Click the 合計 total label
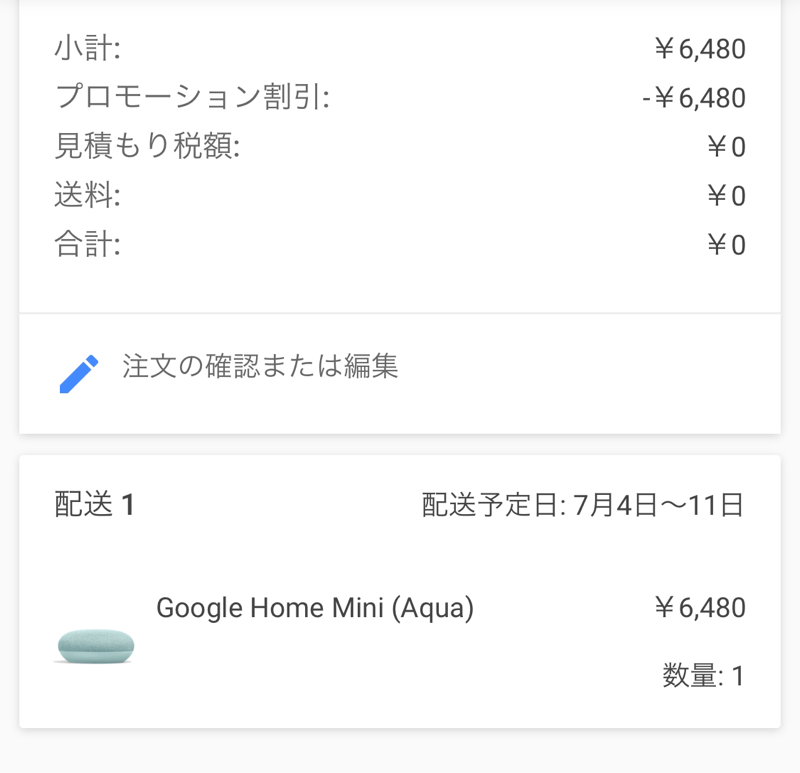Viewport: 800px width, 773px height. click(88, 244)
